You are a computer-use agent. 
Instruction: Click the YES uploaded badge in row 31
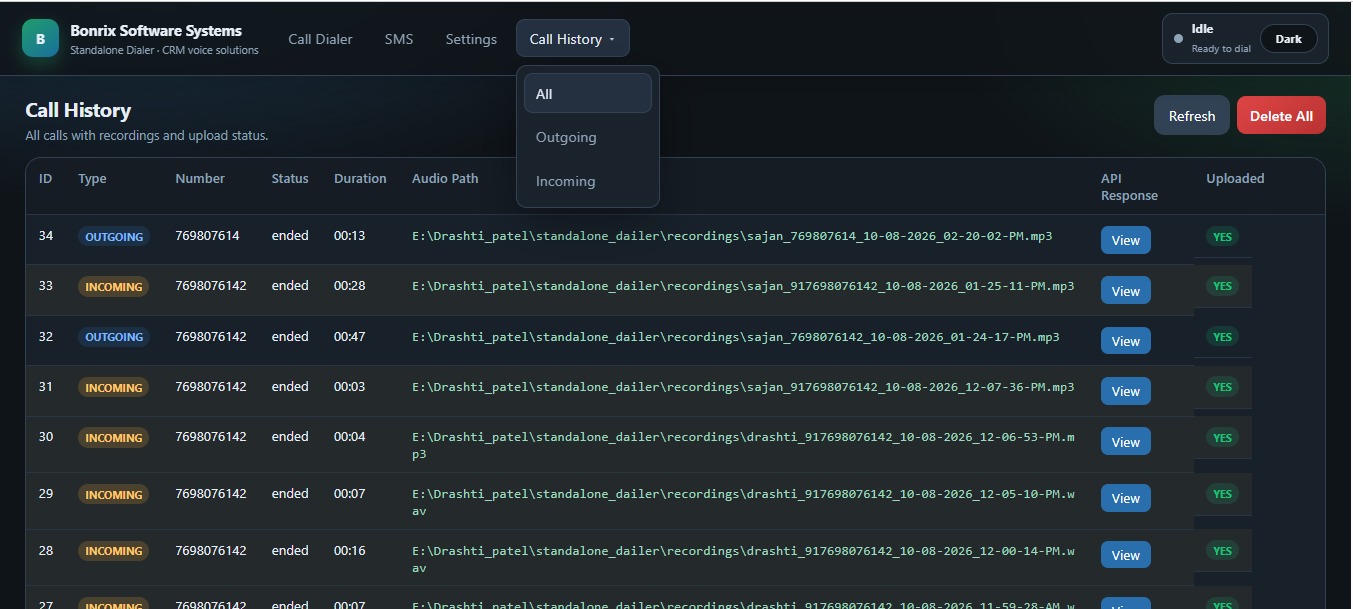pyautogui.click(x=1222, y=387)
